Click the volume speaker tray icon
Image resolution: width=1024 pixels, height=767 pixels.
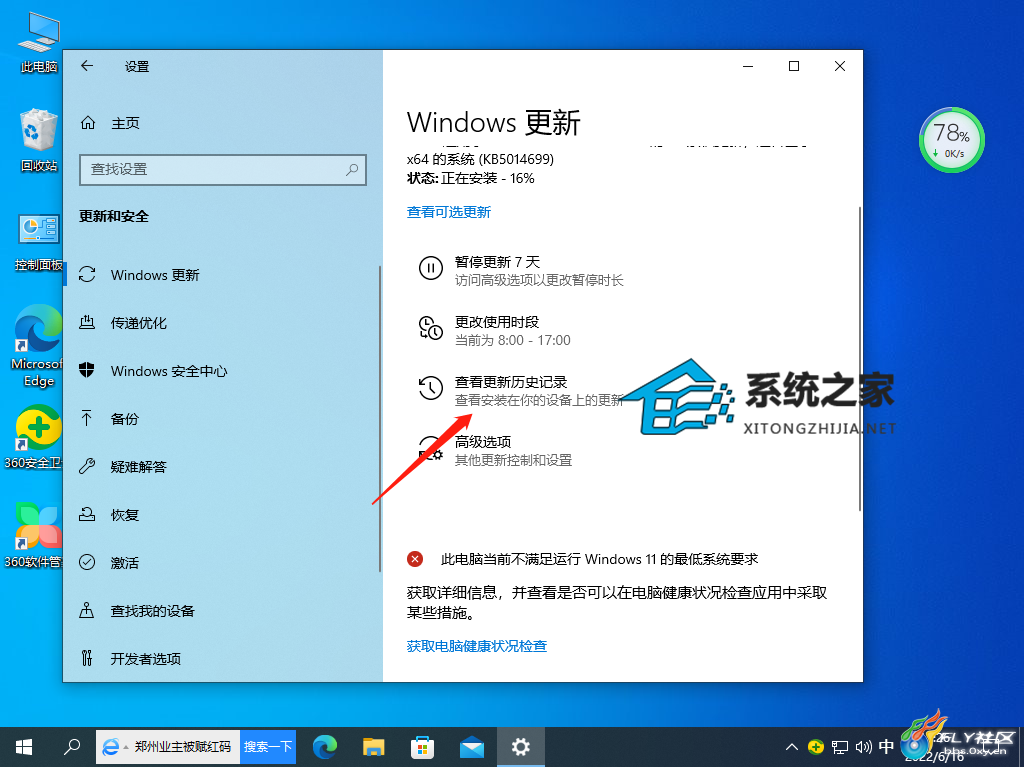click(x=863, y=746)
